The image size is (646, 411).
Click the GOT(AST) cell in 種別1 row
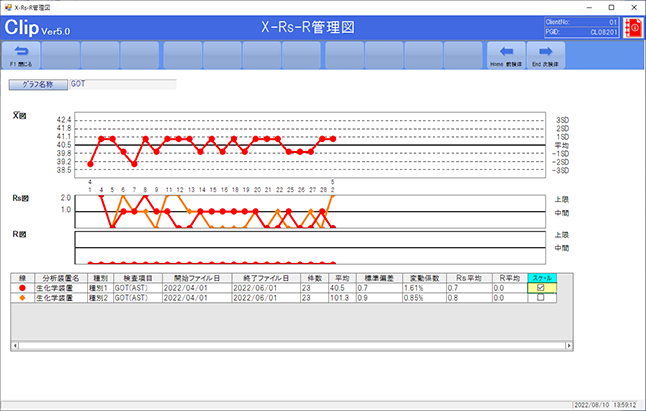click(x=138, y=288)
